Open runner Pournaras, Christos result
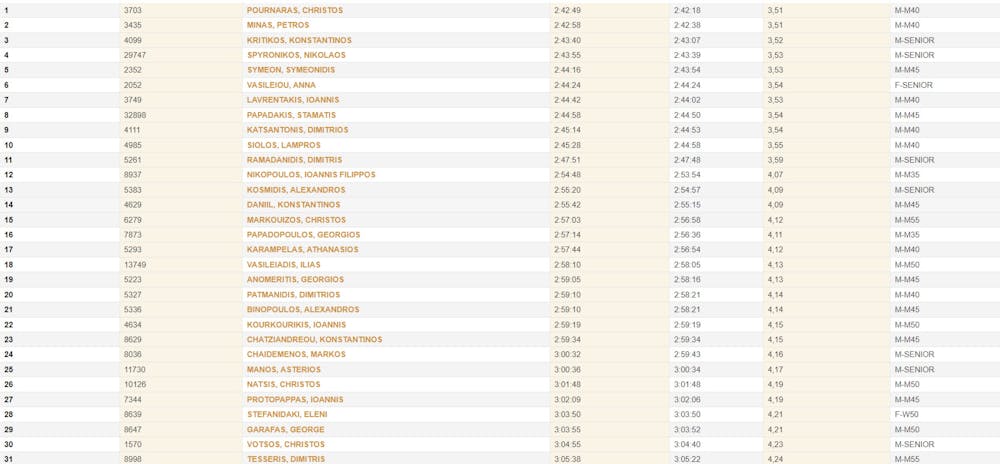This screenshot has width=1000, height=464. point(295,10)
